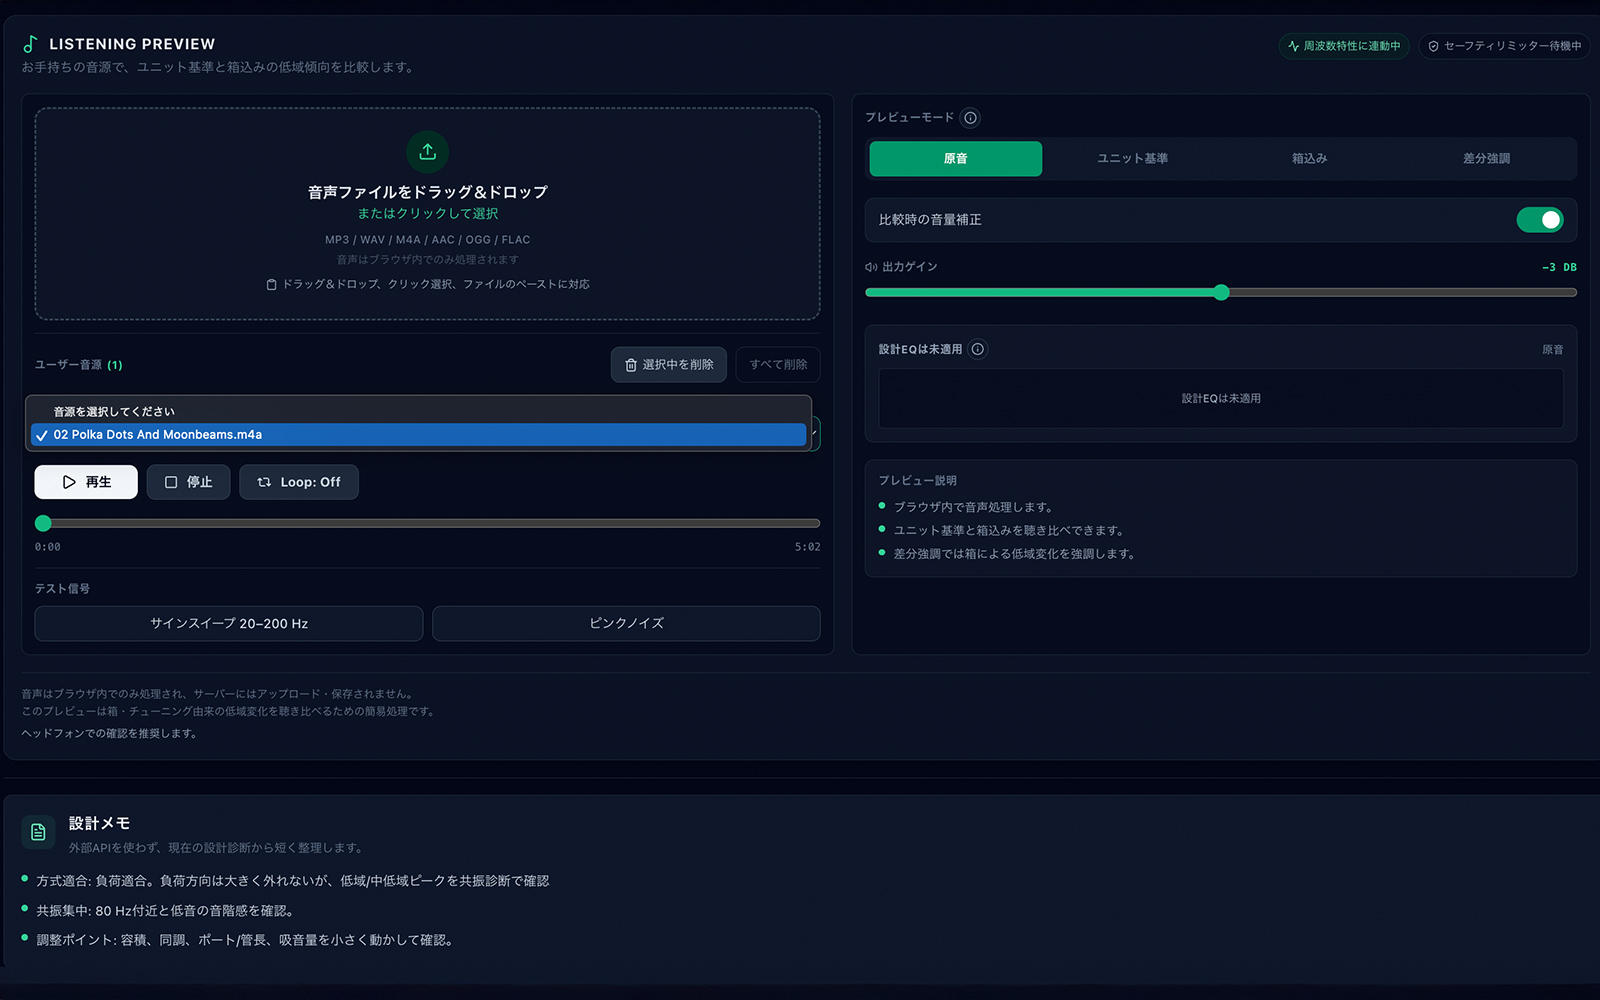Click the music note icon beside LISTENING PREVIEW
Image resolution: width=1600 pixels, height=1000 pixels.
tap(31, 44)
